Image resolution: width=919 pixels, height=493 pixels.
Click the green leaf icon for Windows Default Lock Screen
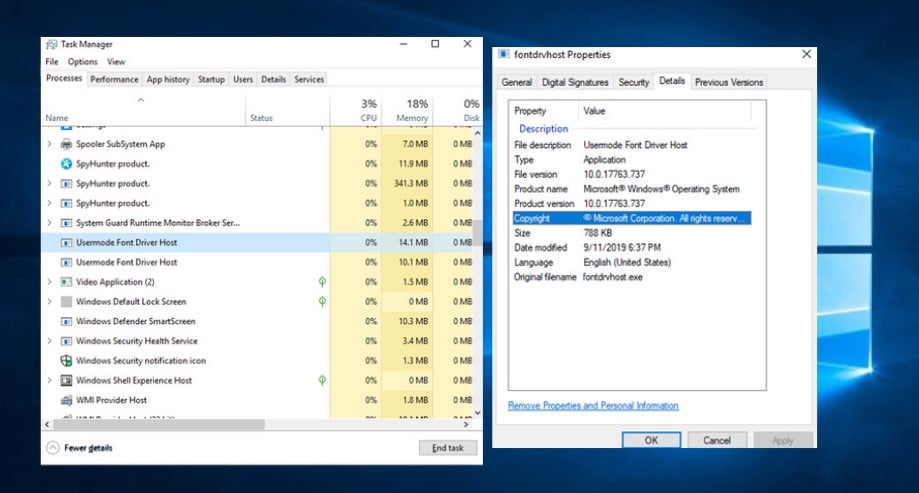click(322, 301)
